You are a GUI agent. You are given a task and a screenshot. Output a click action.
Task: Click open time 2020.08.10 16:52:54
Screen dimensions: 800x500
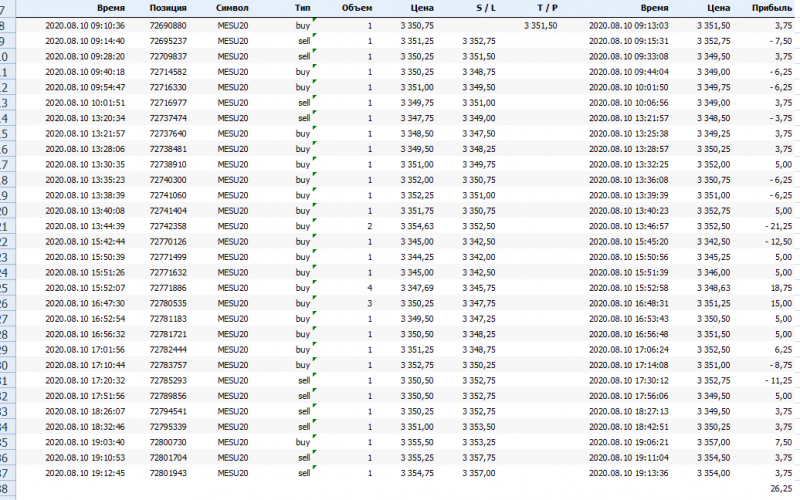coord(85,318)
